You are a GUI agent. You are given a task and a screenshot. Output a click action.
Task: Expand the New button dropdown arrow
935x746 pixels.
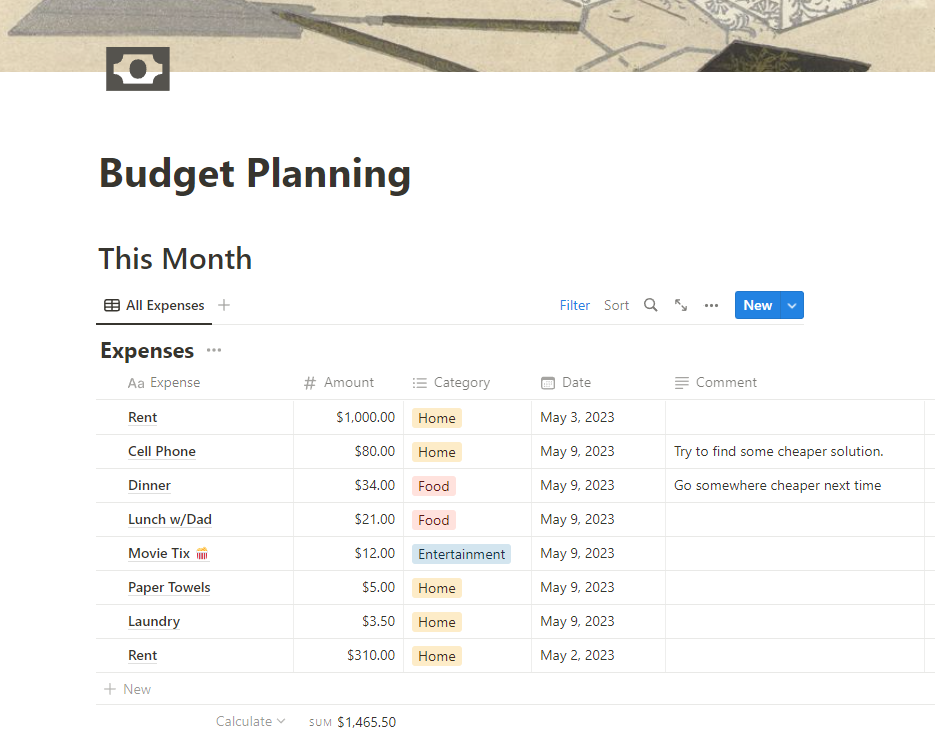[x=792, y=305]
